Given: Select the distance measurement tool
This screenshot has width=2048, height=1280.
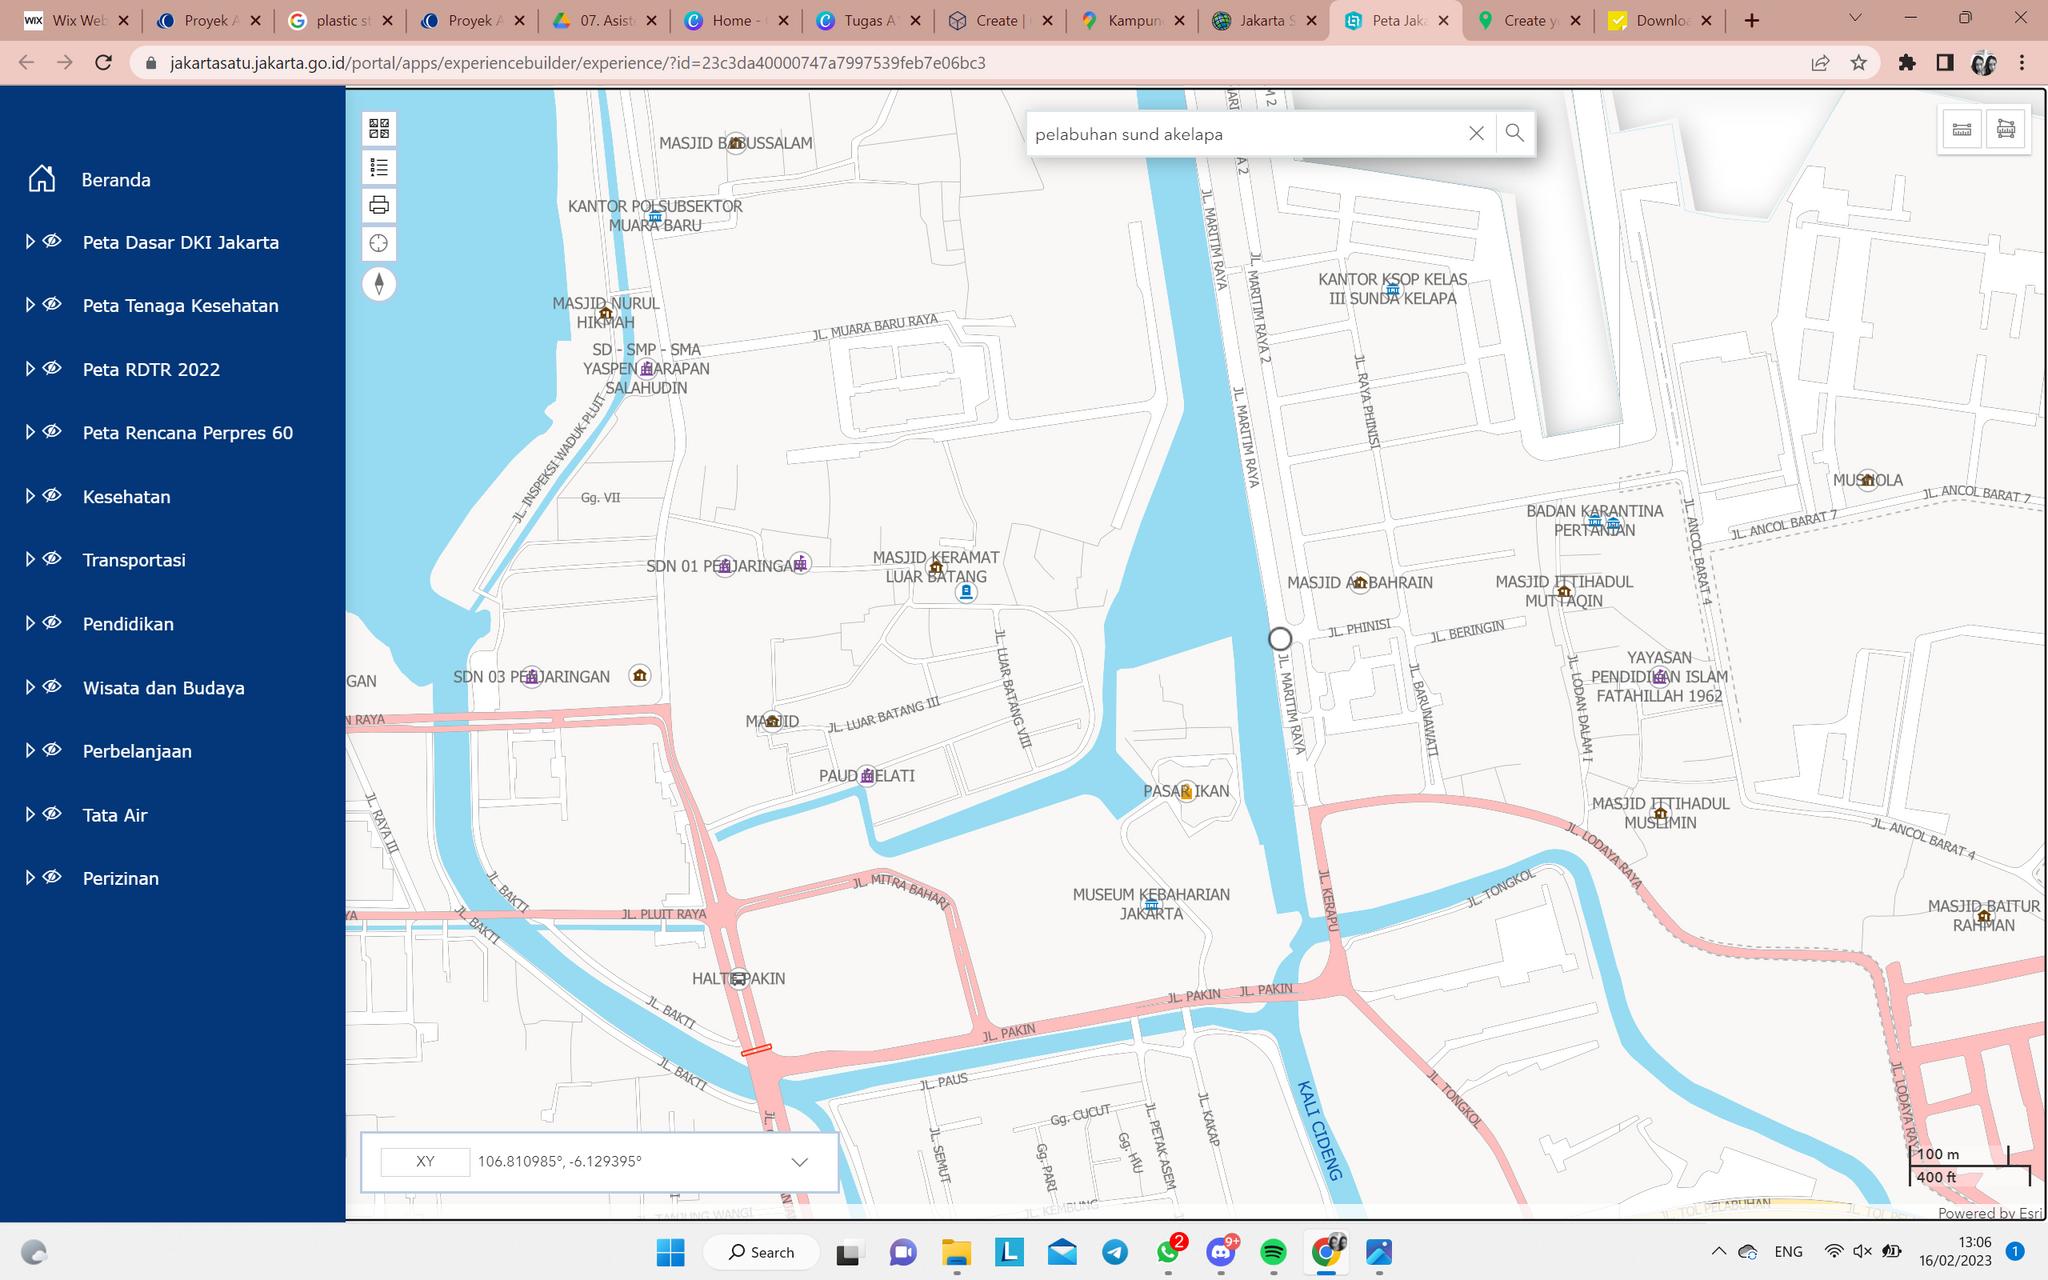Looking at the screenshot, I should tap(1962, 130).
